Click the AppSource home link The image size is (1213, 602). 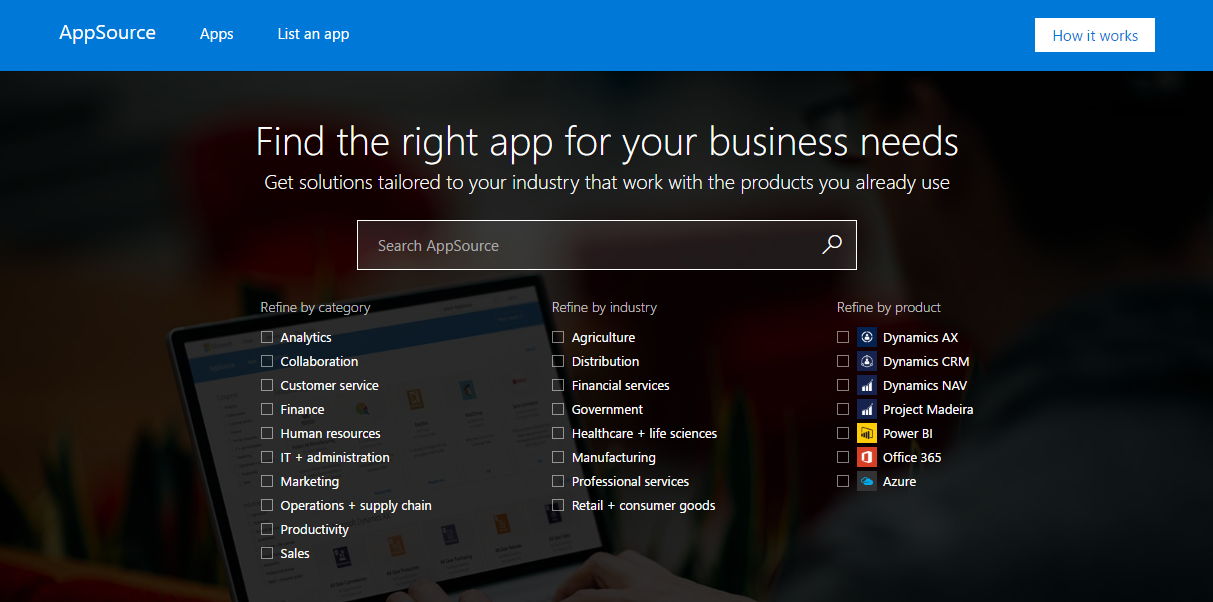coord(107,33)
